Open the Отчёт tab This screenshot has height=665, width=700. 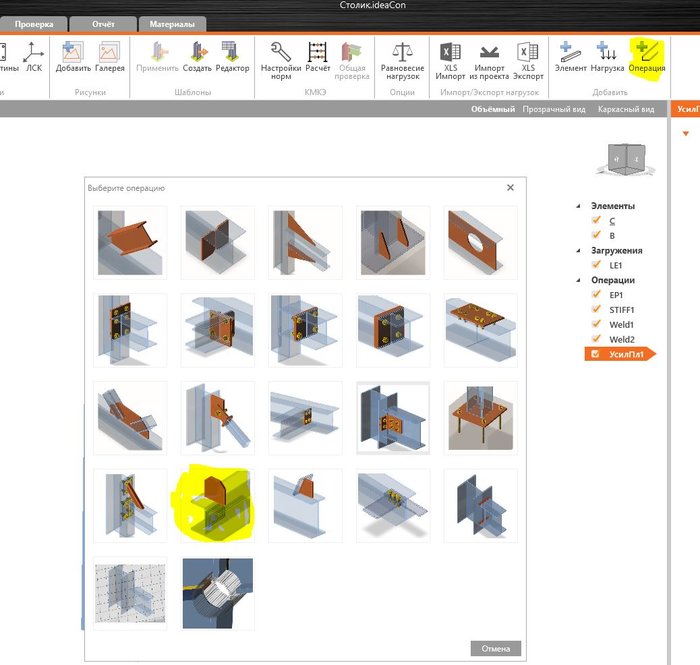(x=103, y=24)
